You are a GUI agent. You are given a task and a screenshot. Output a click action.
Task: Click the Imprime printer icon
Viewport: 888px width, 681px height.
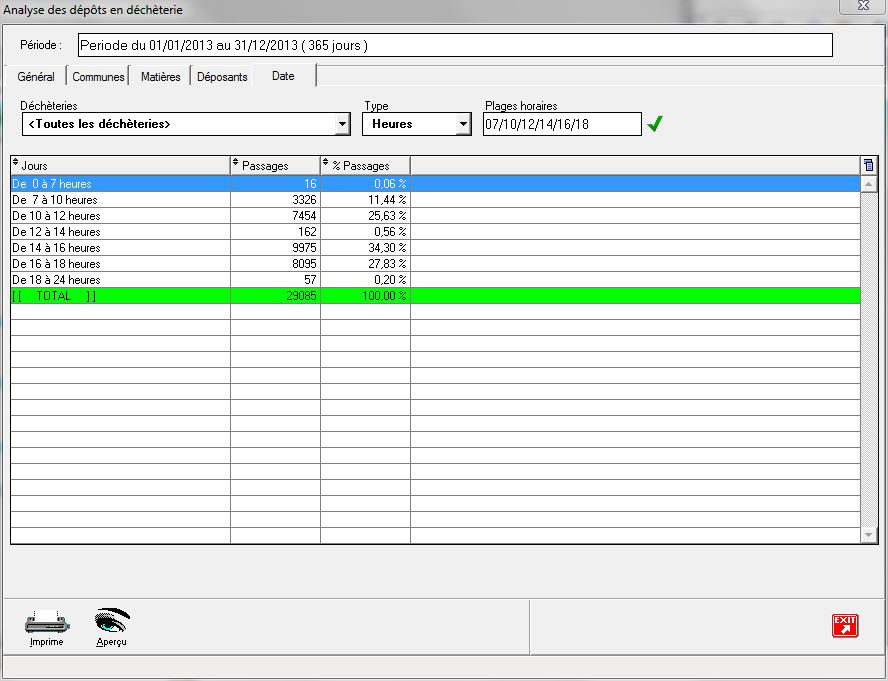[x=46, y=622]
